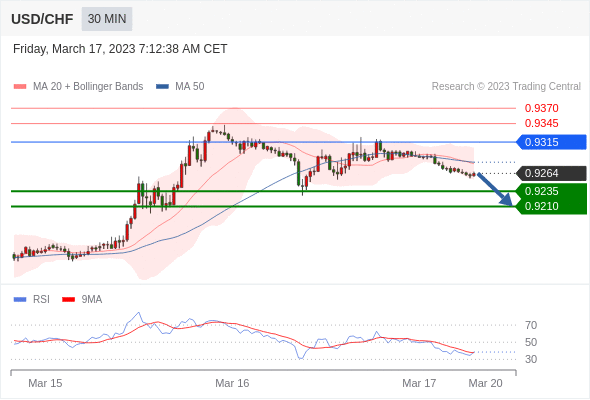
Task: Click the RSI legend label
Action: (x=41, y=300)
